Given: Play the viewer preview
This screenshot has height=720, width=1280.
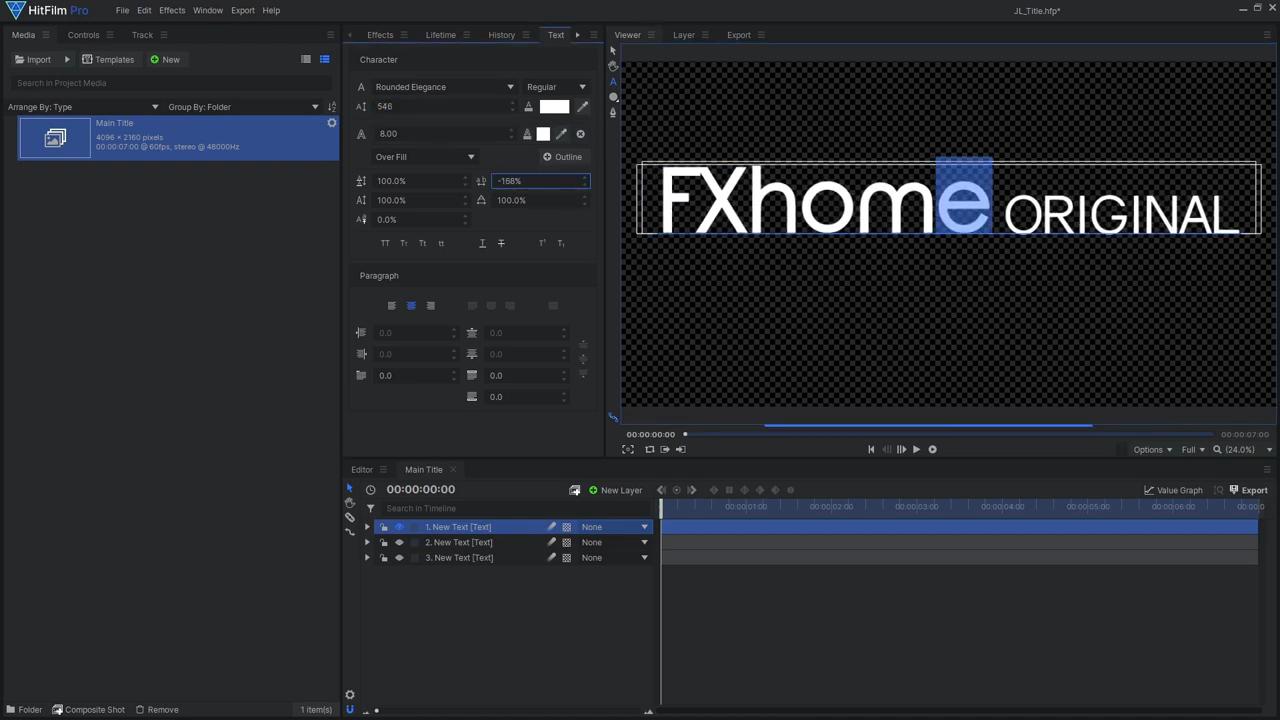Looking at the screenshot, I should point(916,449).
